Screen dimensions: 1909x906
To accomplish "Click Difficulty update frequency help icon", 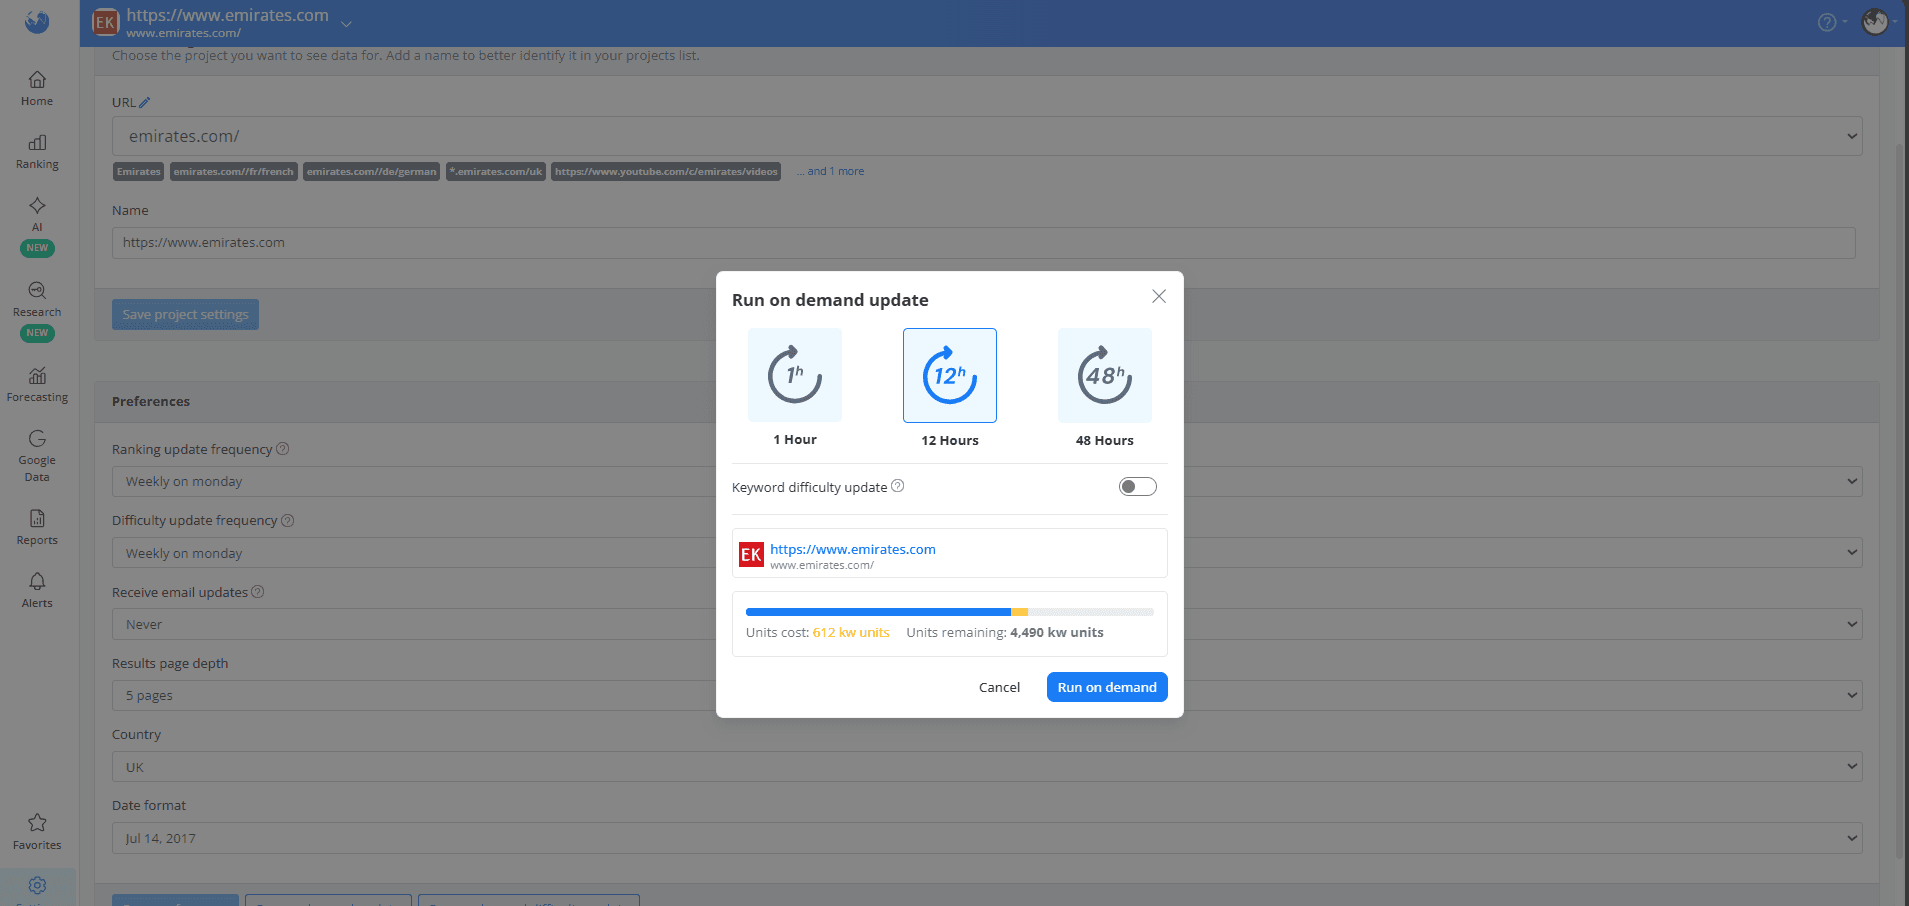I will (288, 520).
